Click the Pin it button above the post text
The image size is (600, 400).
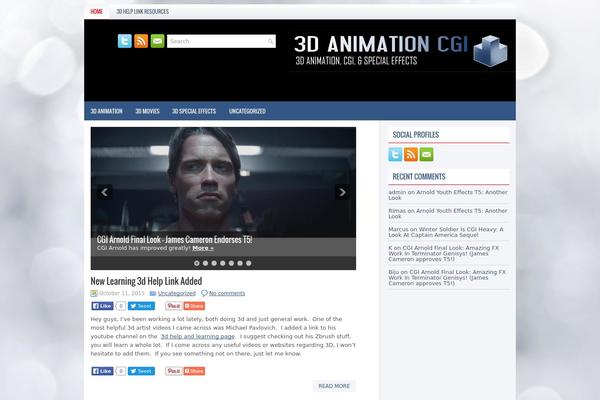[174, 306]
